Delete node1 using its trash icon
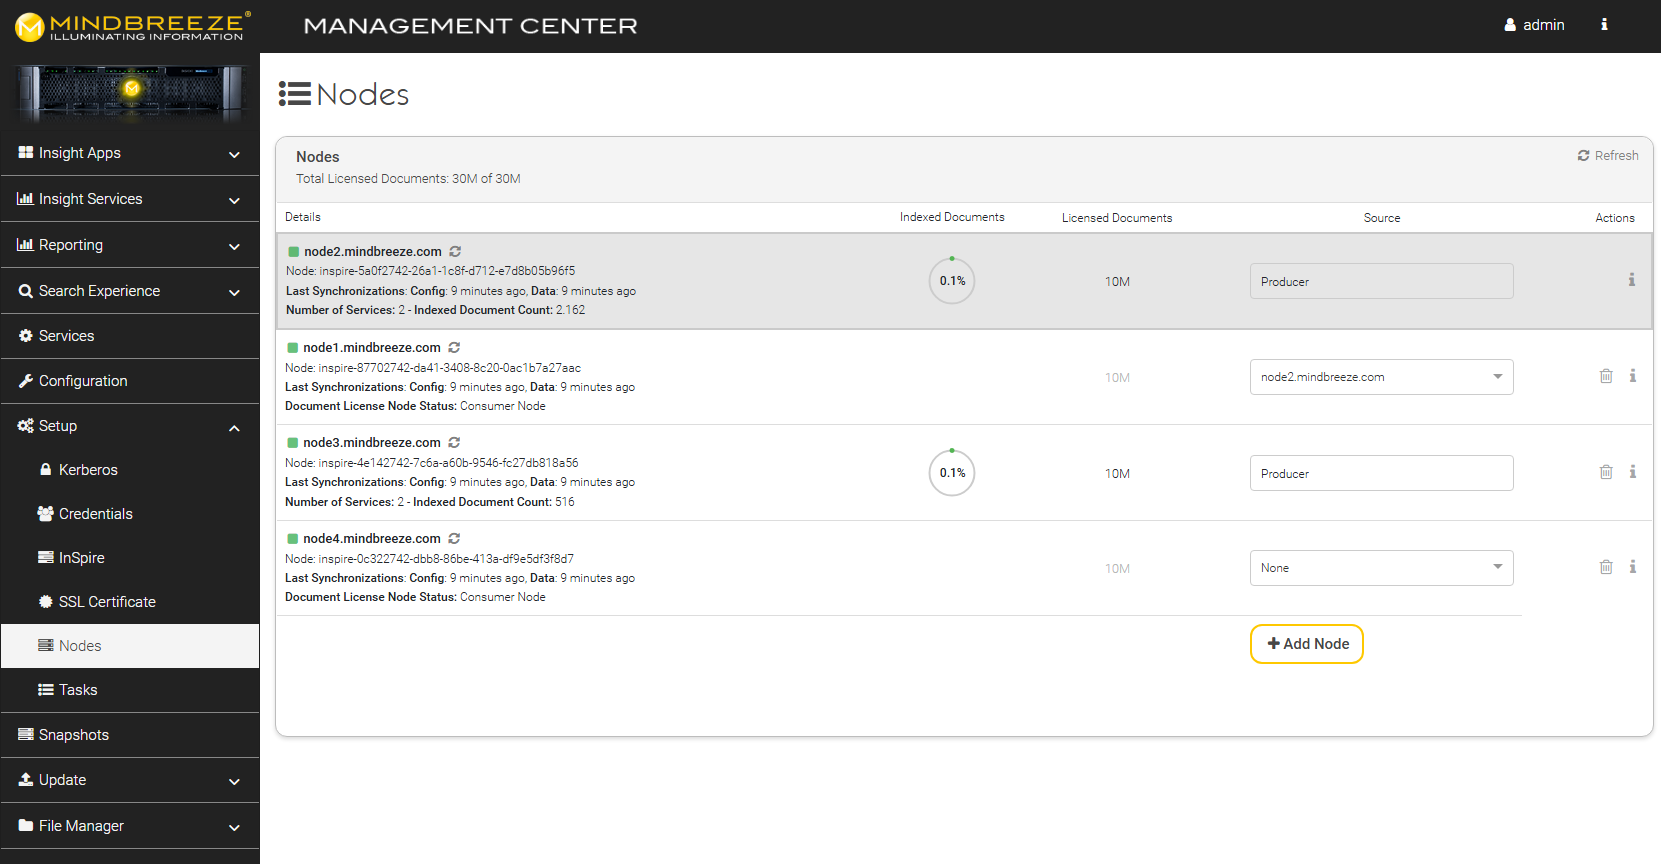The image size is (1661, 864). click(x=1606, y=376)
